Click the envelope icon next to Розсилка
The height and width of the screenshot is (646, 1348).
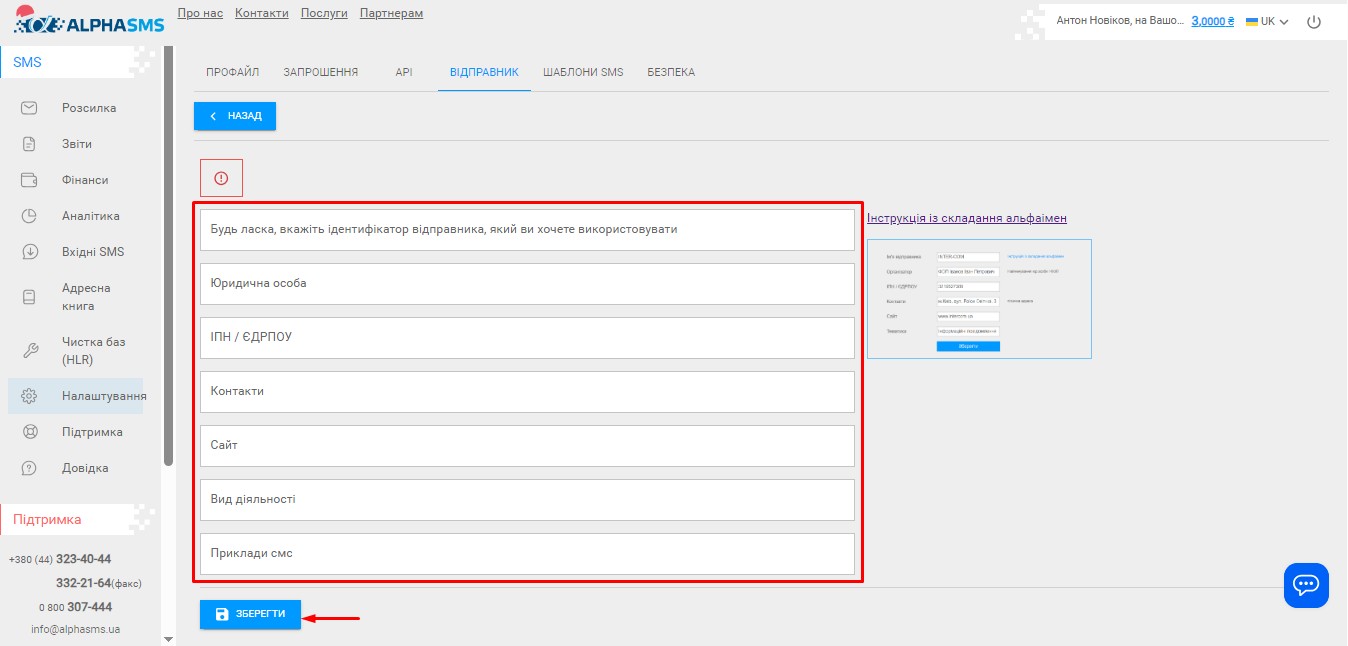click(29, 108)
